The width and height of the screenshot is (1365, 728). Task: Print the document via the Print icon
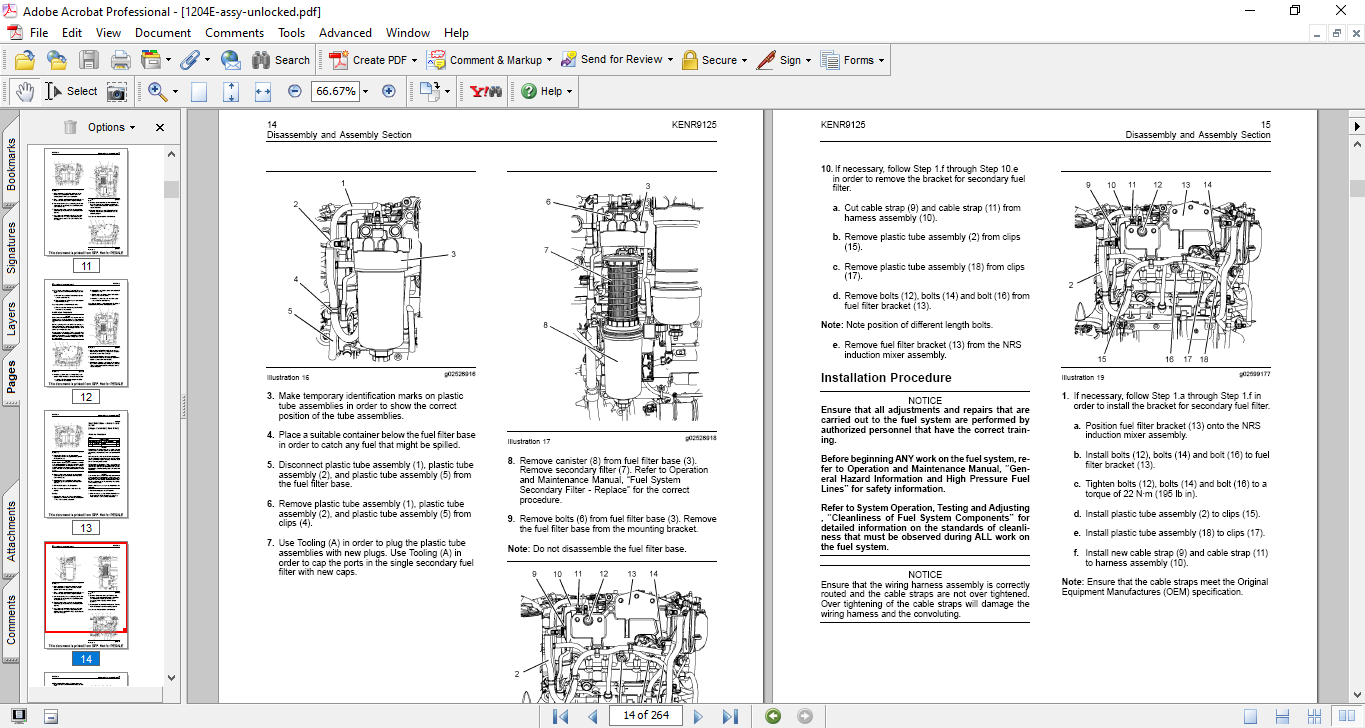(119, 59)
